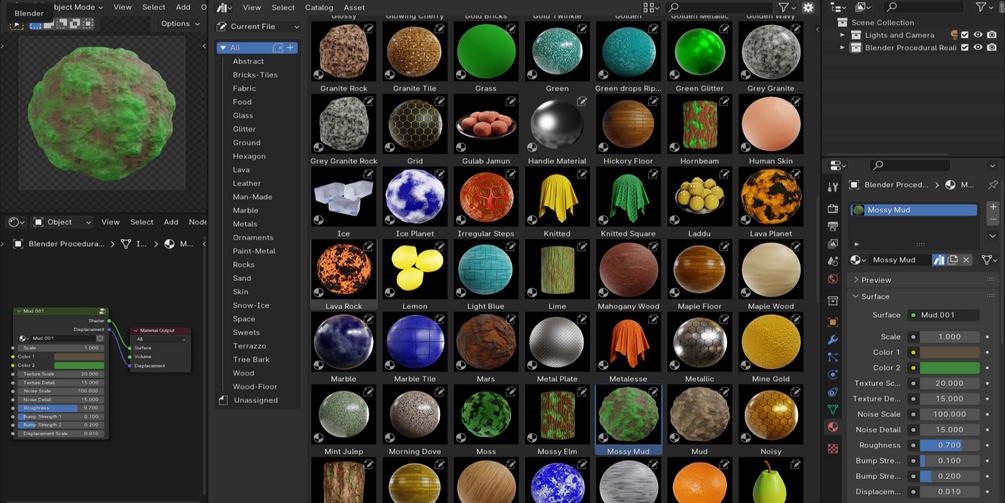Open the 3D viewport Add menu
This screenshot has width=1005, height=503.
coord(183,7)
